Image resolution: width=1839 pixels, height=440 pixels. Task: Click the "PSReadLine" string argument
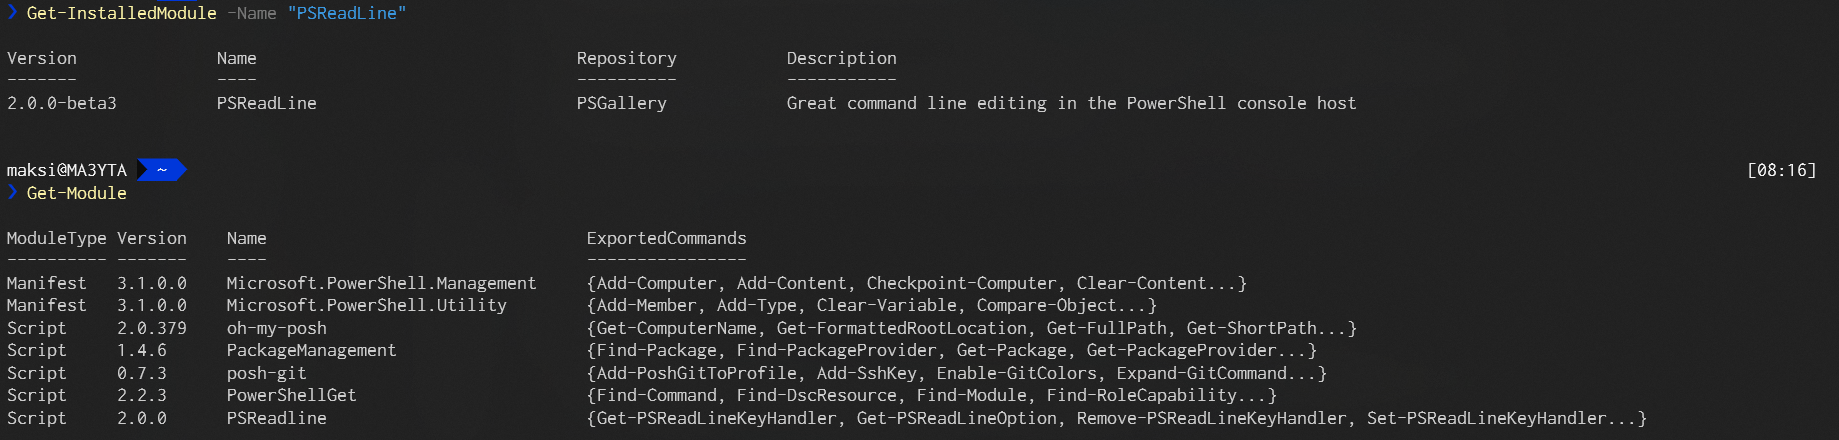tap(347, 13)
